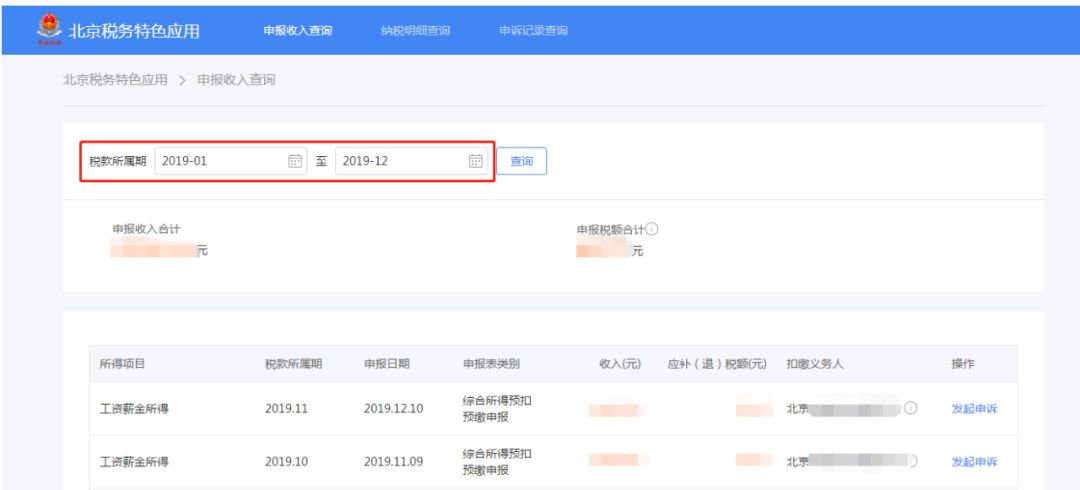The width and height of the screenshot is (1080, 490).
Task: Open the 纳税明细查询 tab
Action: (x=415, y=31)
